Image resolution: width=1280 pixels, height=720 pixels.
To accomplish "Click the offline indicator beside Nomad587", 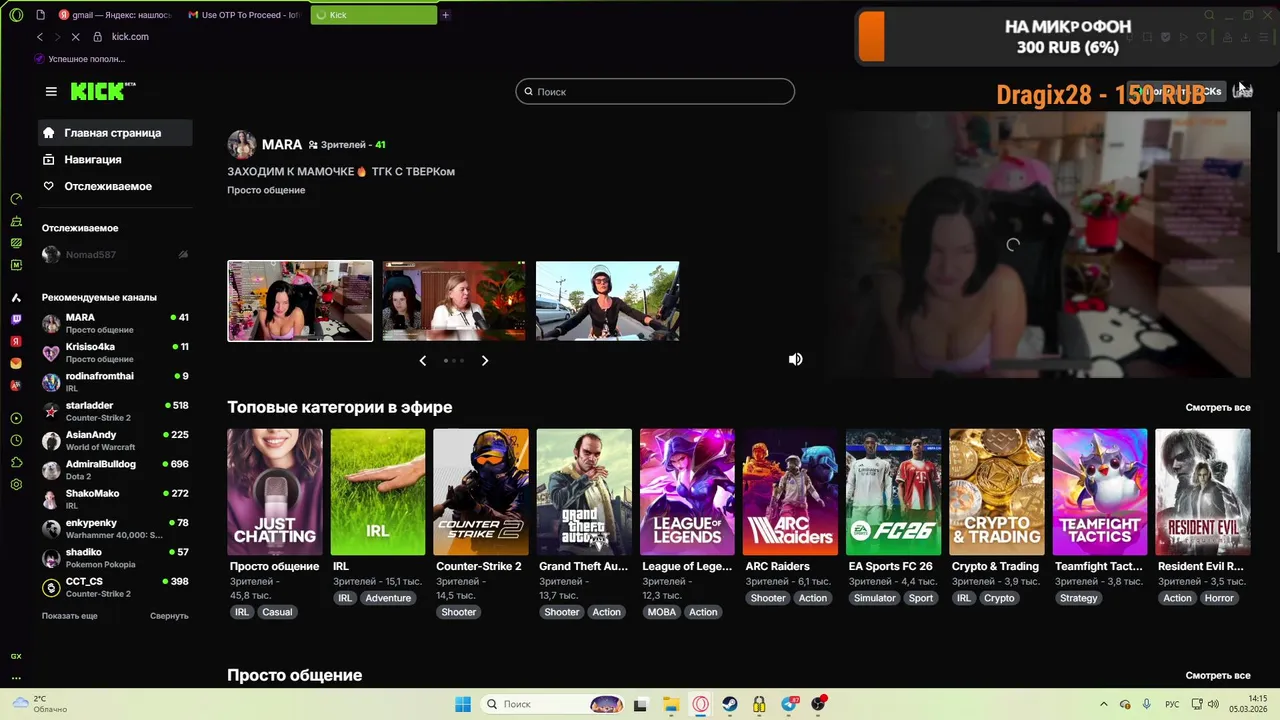I will [183, 255].
